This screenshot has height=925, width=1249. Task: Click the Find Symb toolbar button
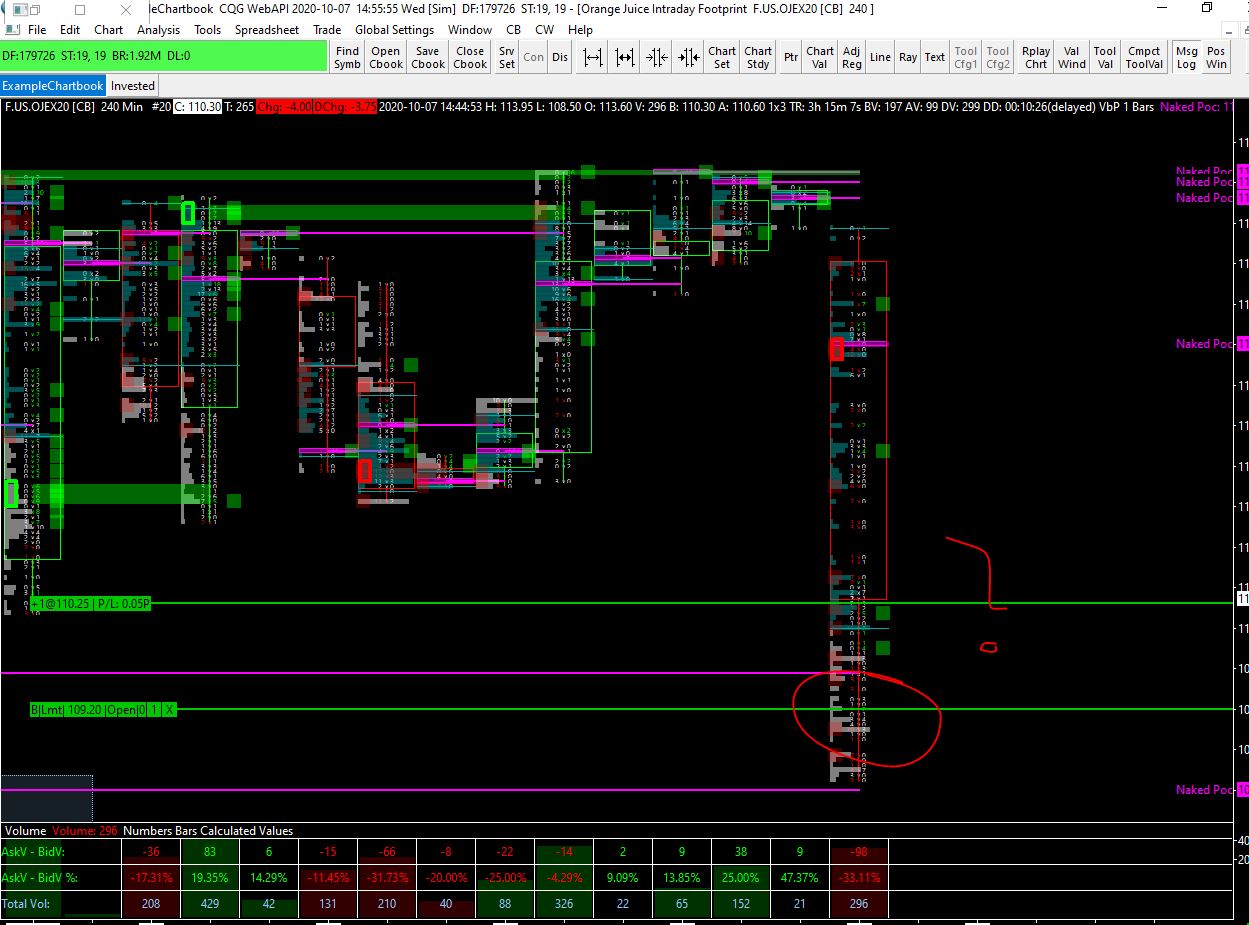pyautogui.click(x=348, y=57)
